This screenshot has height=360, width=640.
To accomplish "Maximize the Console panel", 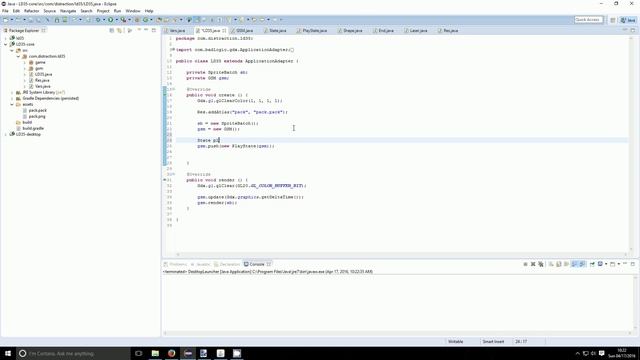I will click(x=633, y=264).
